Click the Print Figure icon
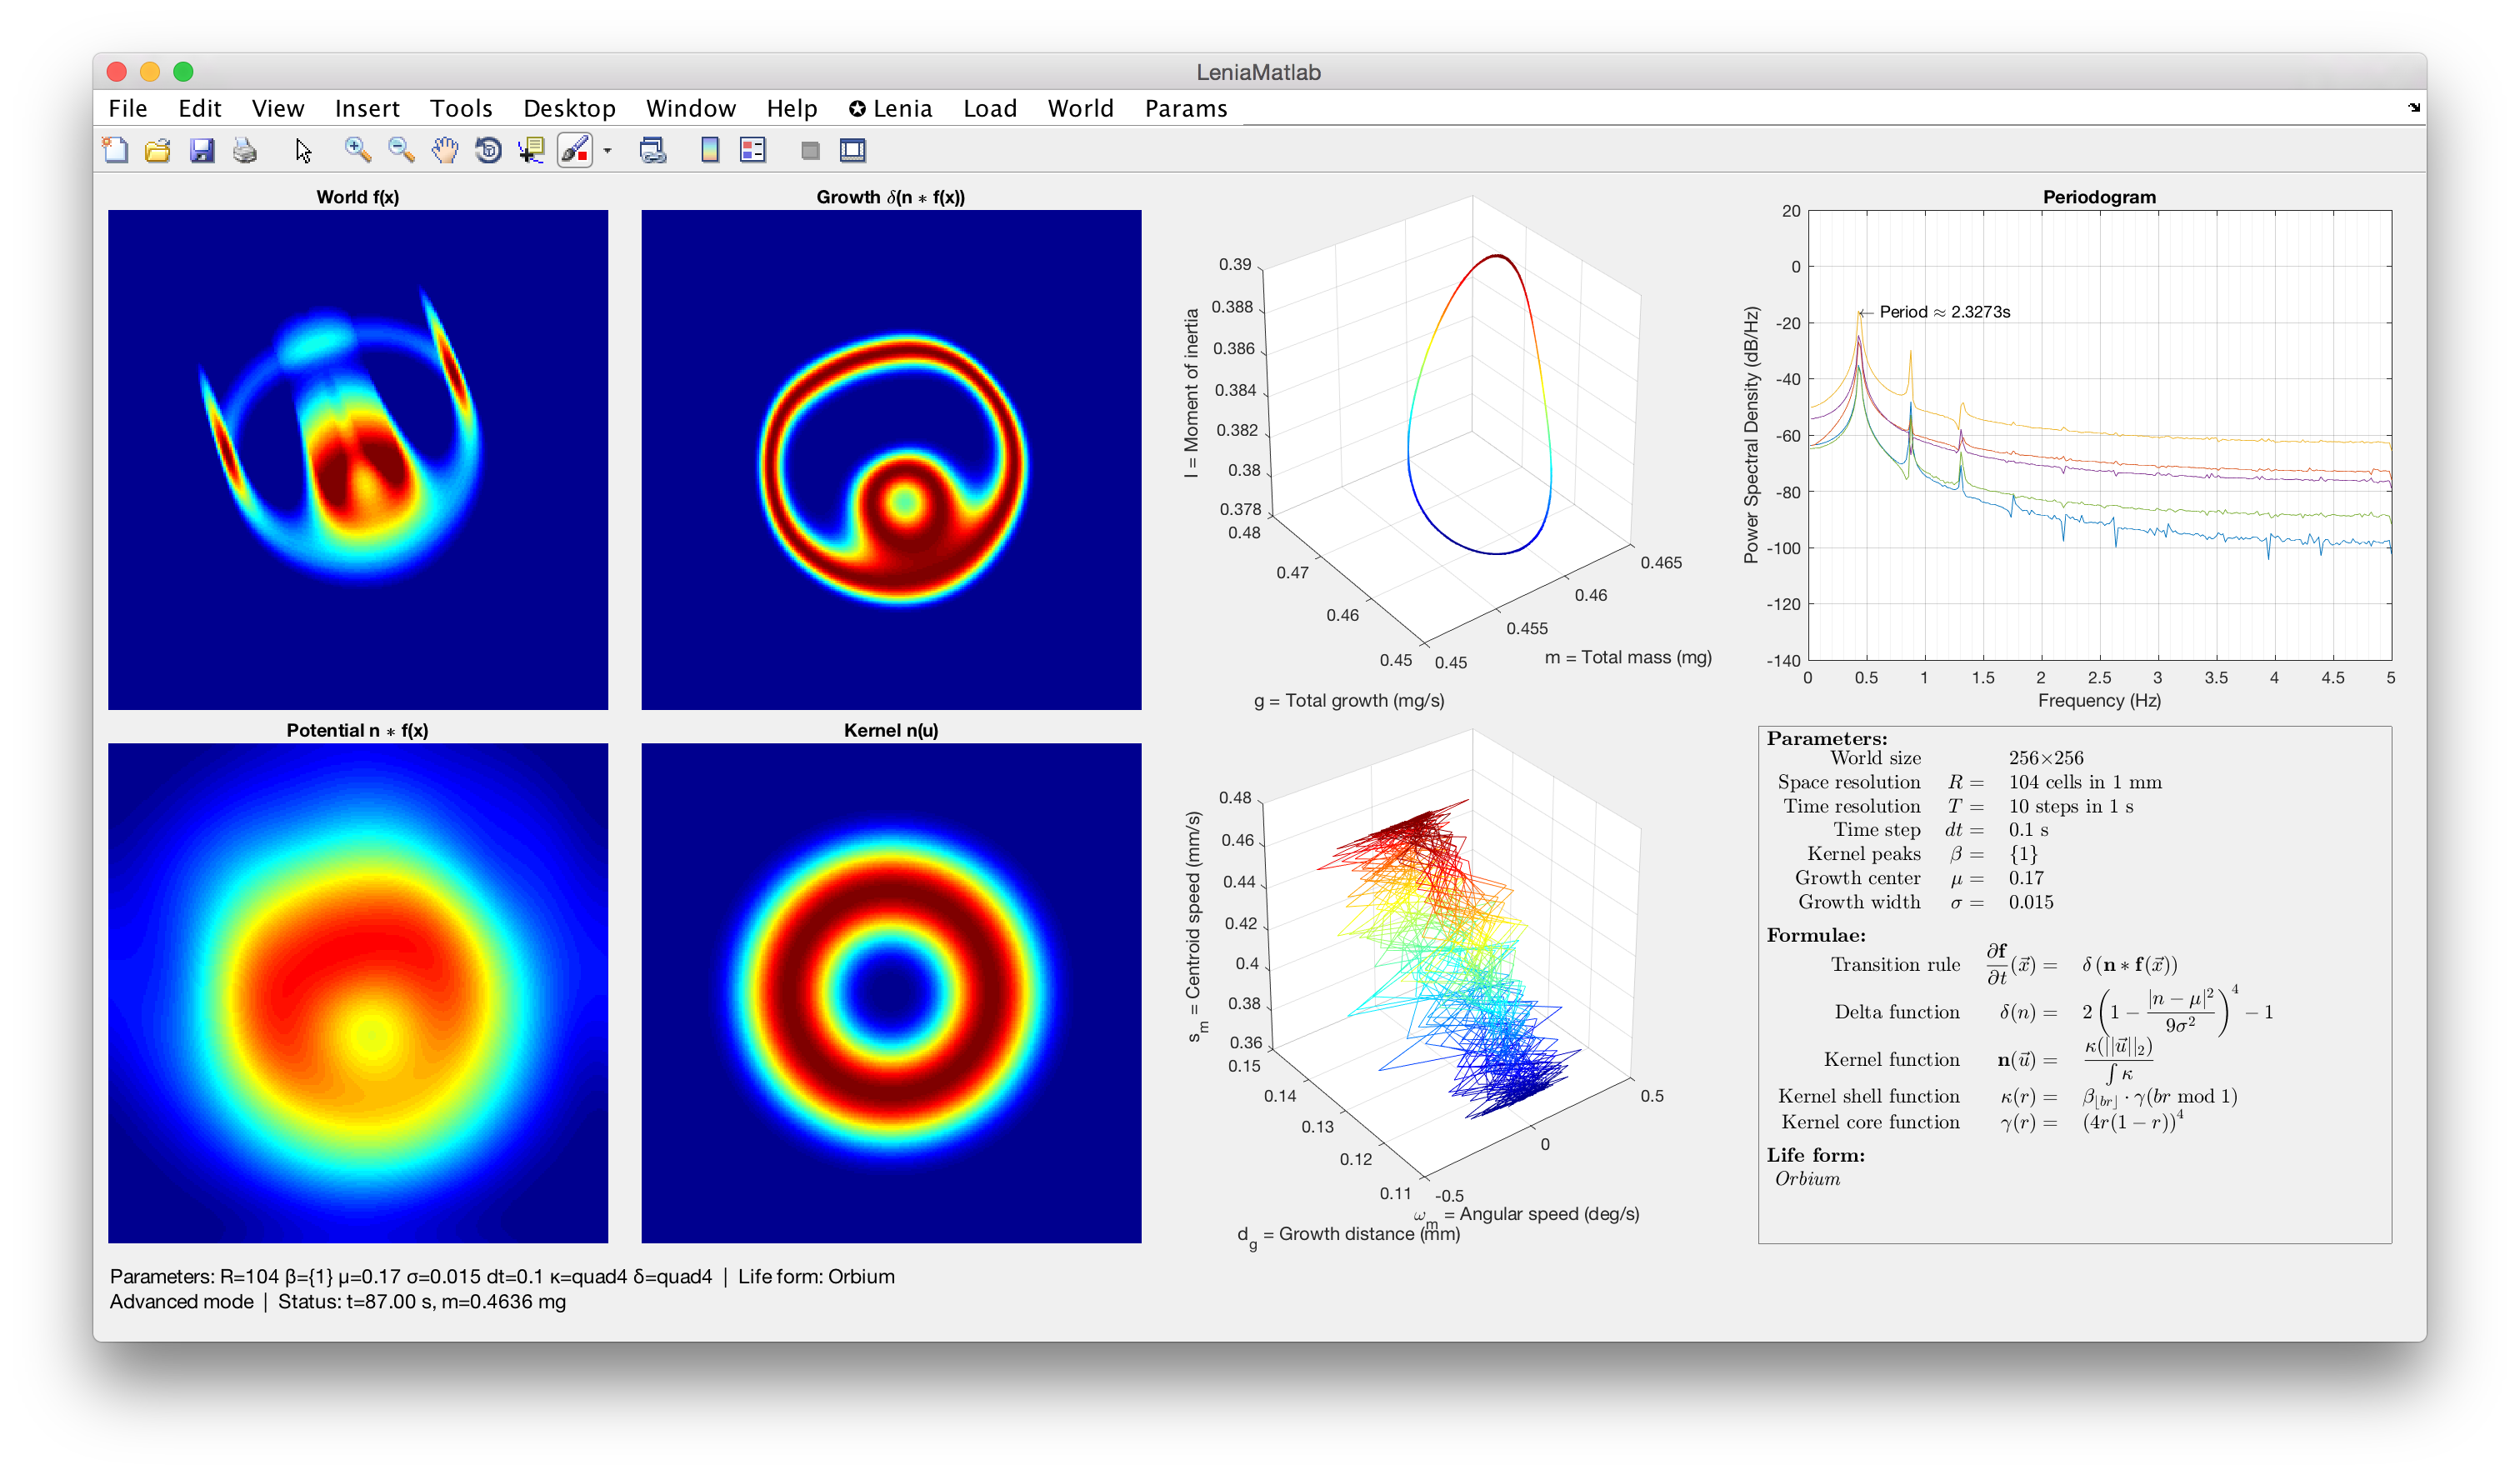2520x1475 pixels. pos(245,150)
